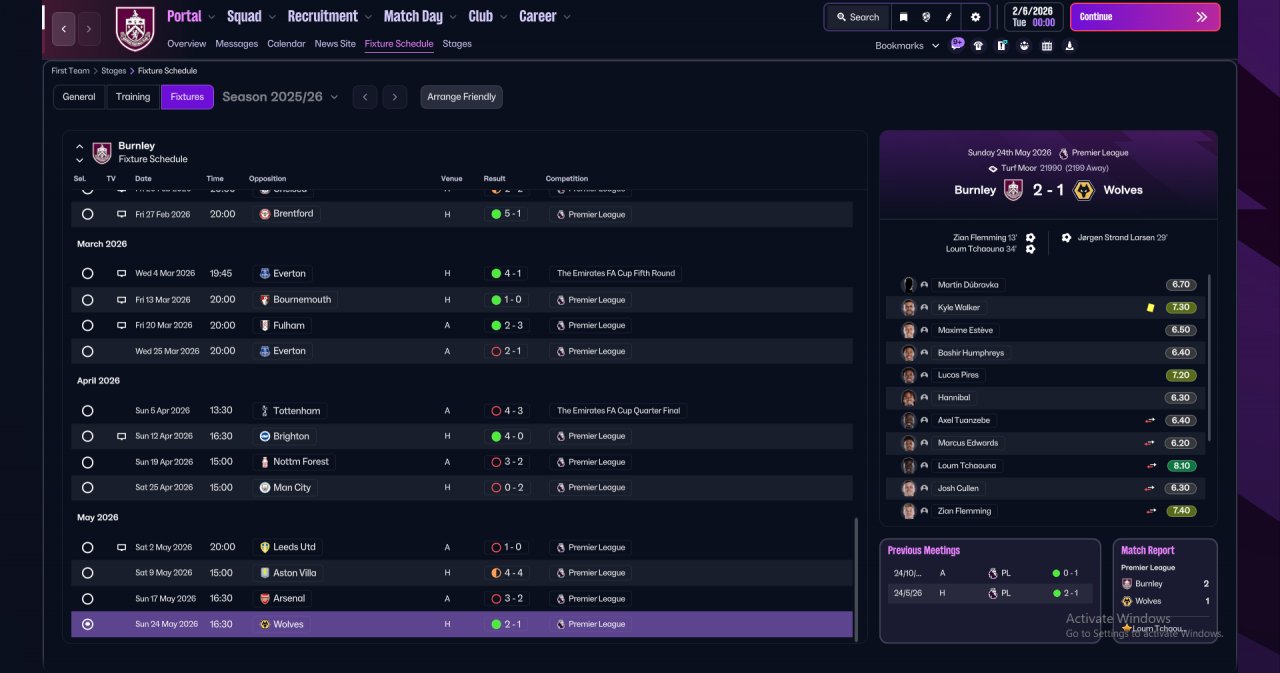Select the Brighton fixture radio button
This screenshot has height=673, width=1280.
[x=88, y=437]
